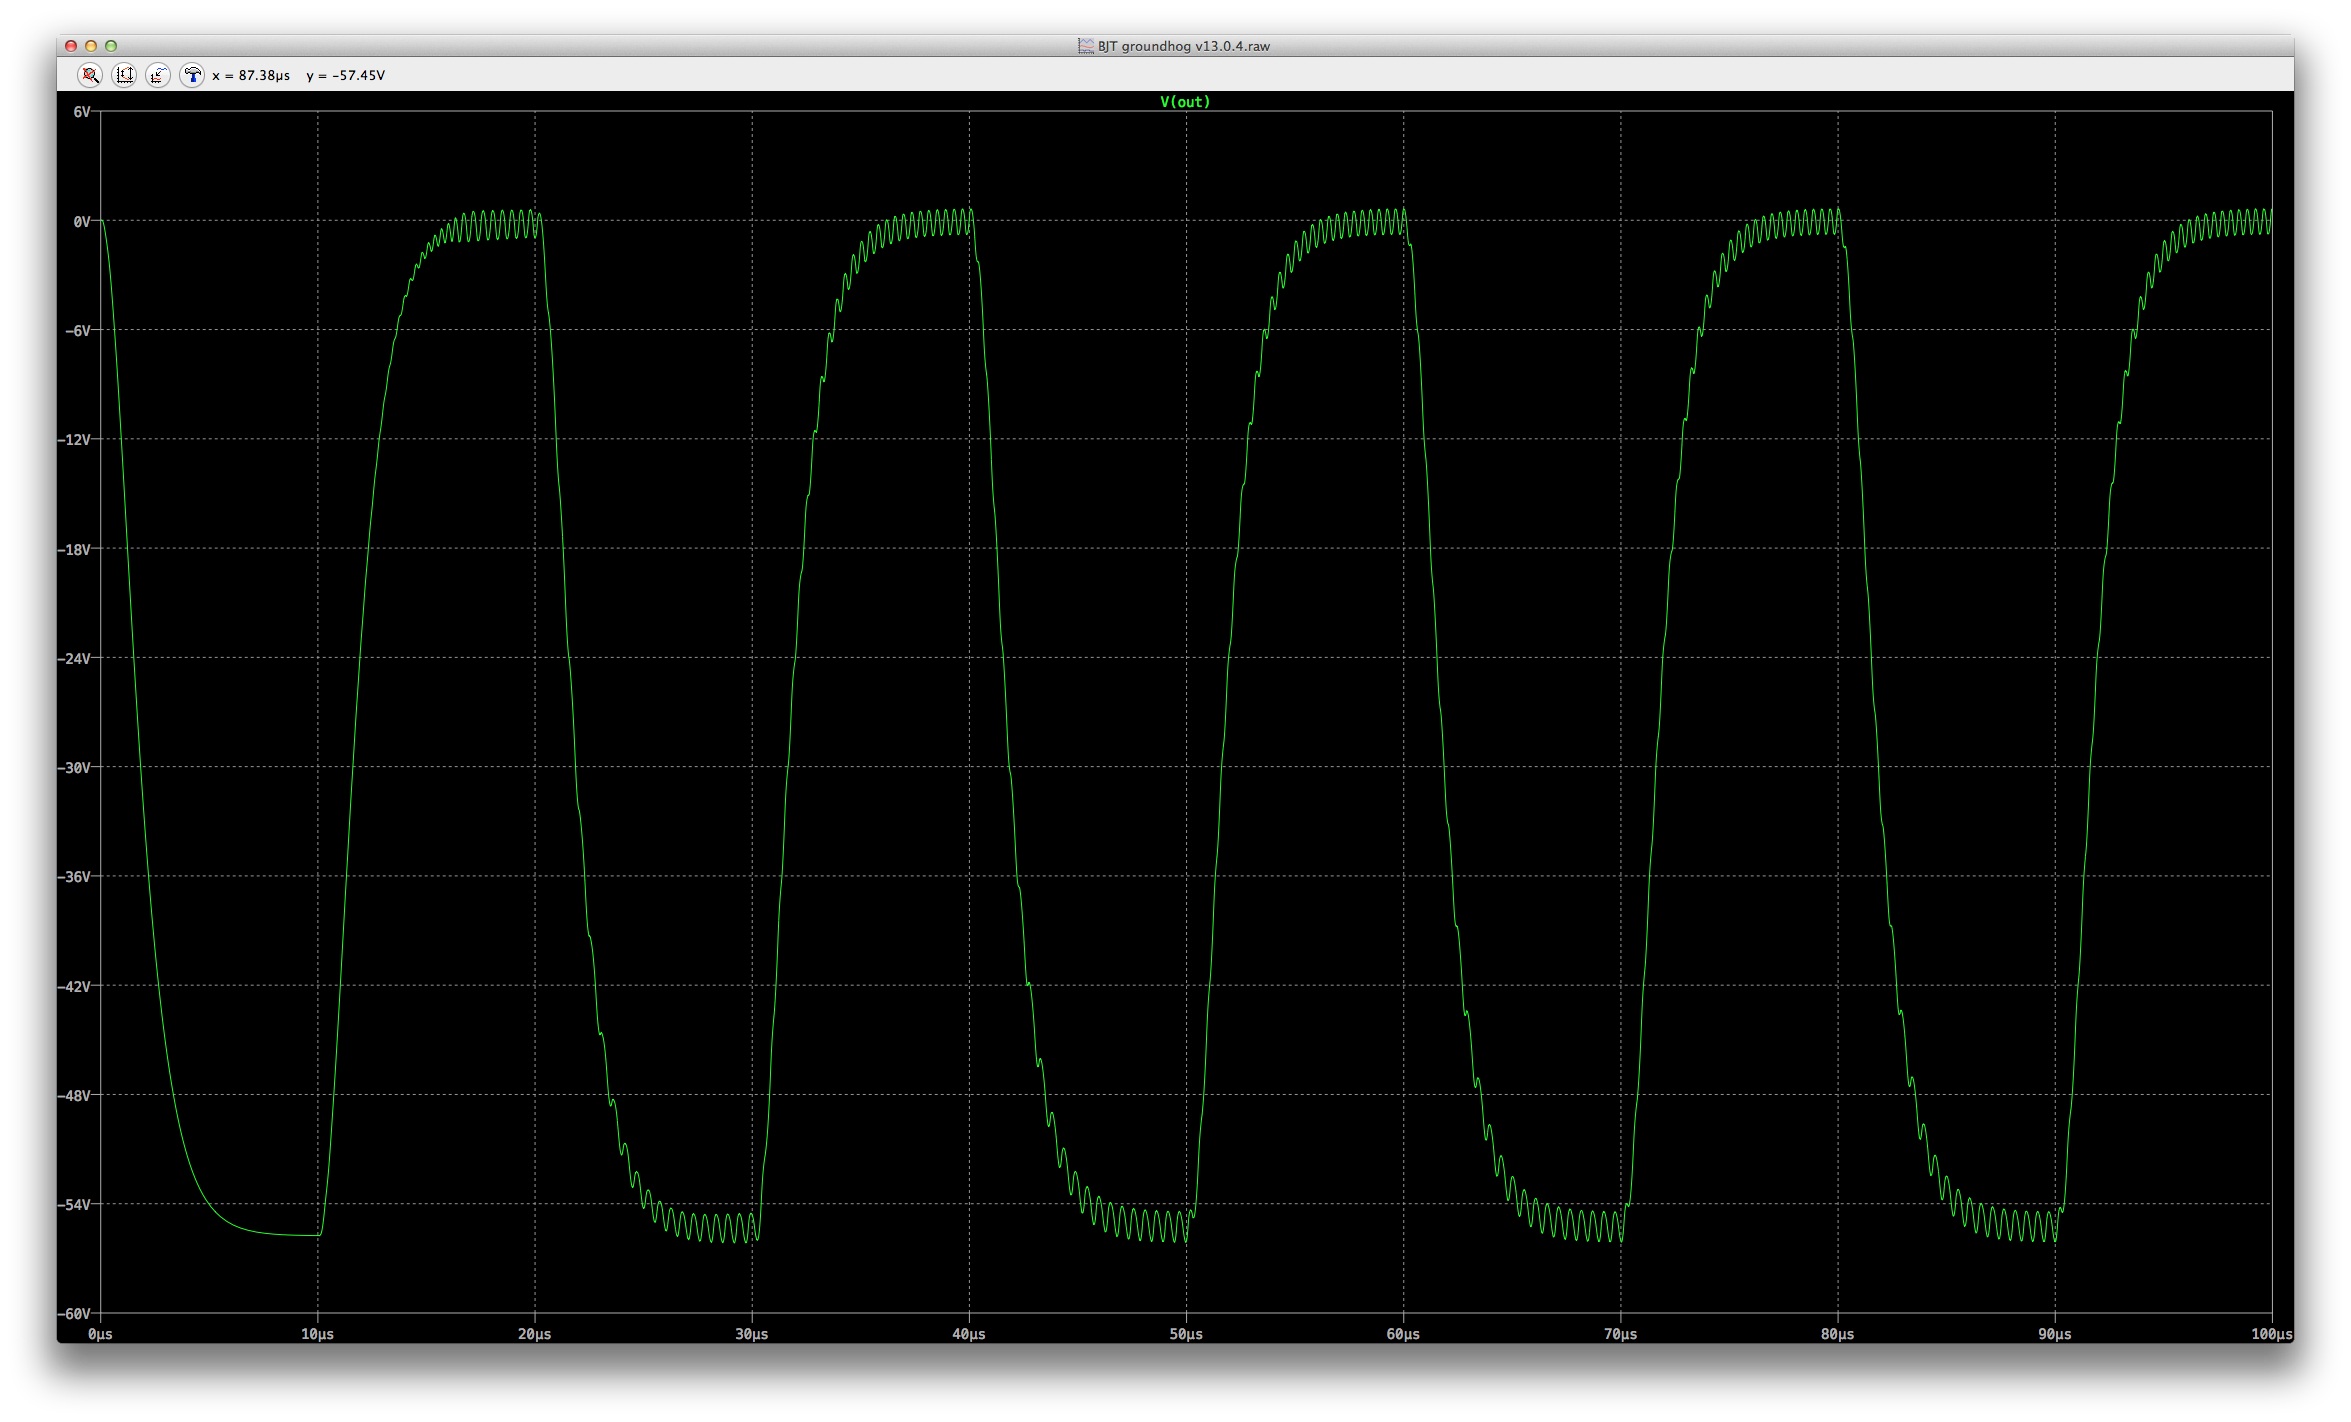Viewport: 2351px width, 1422px height.
Task: Click the autorange vertical axis icon
Action: tap(124, 75)
